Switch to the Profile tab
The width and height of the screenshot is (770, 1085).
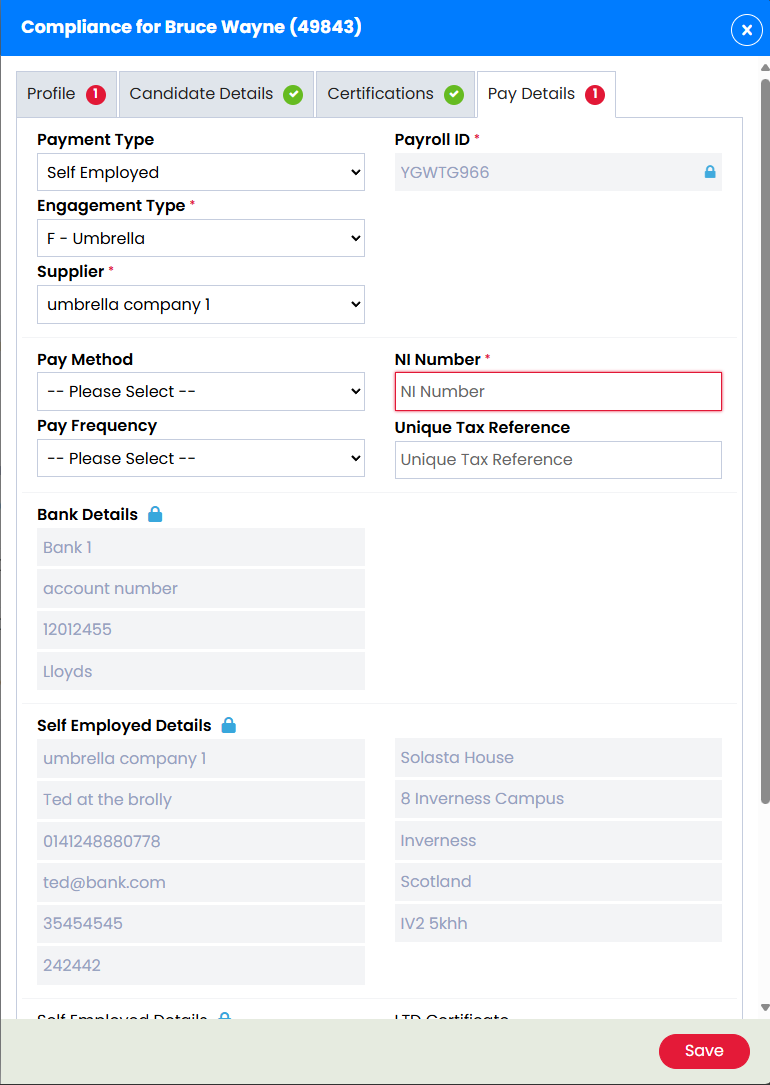55,93
